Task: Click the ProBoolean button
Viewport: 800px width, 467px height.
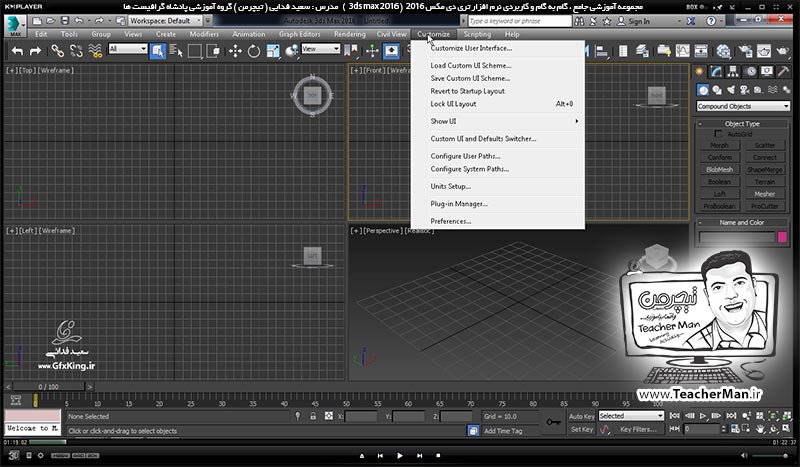Action: click(x=719, y=206)
